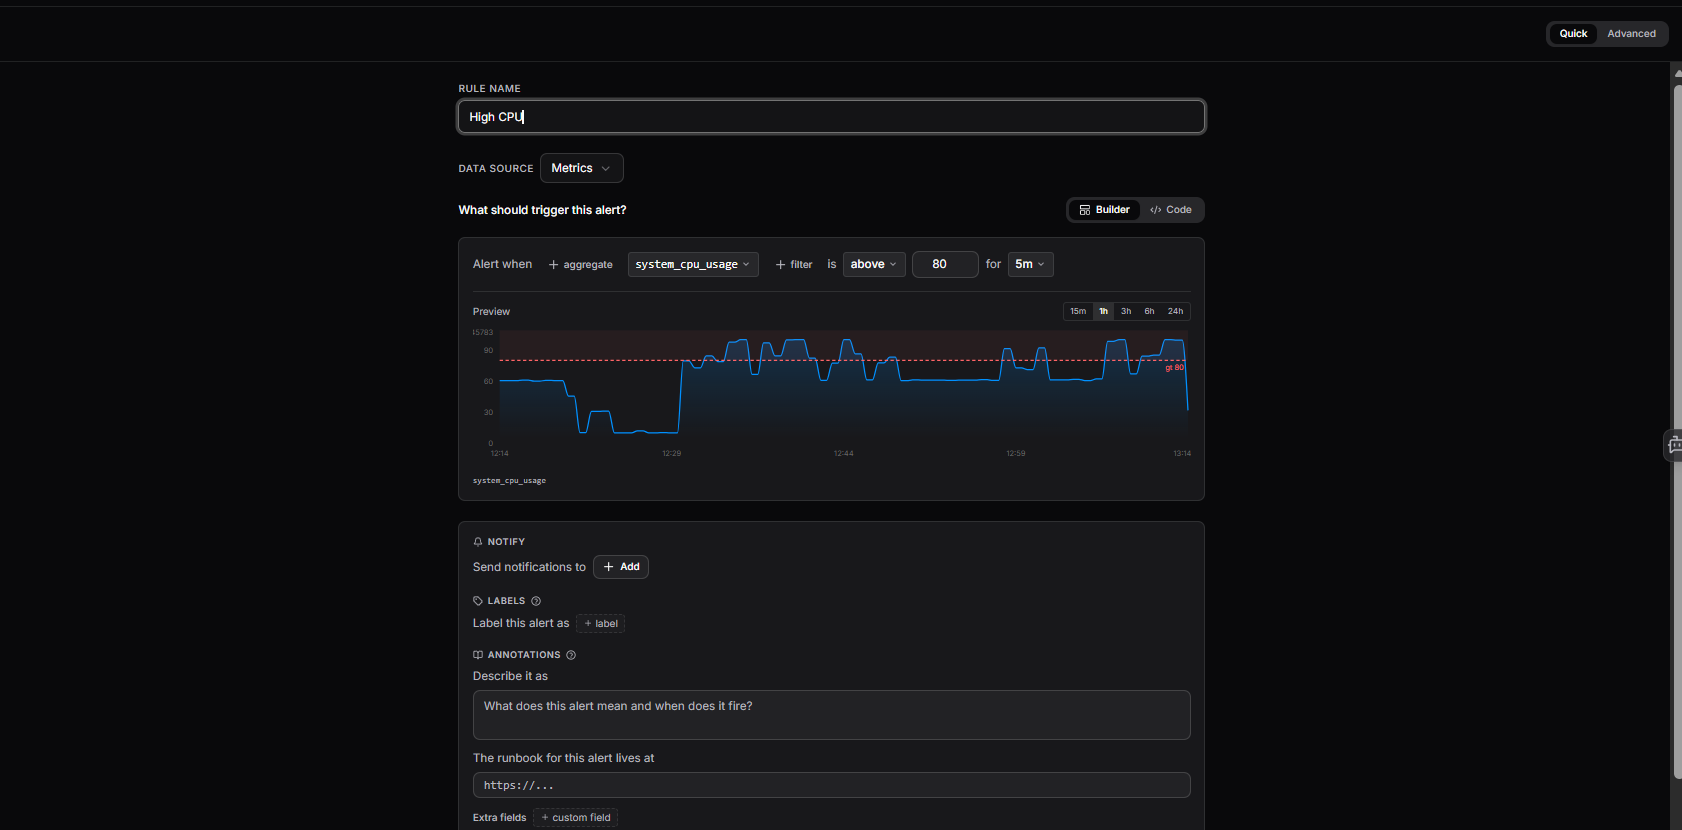Click the page vertical scrollbar
Screen dimensions: 1682x830
point(1677,430)
